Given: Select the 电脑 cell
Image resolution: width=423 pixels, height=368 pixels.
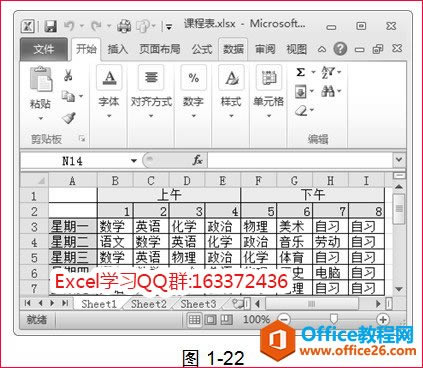Looking at the screenshot, I should tap(331, 273).
